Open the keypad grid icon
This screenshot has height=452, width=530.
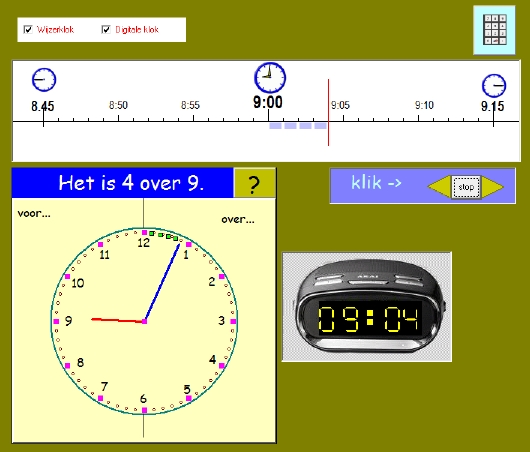coord(495,30)
